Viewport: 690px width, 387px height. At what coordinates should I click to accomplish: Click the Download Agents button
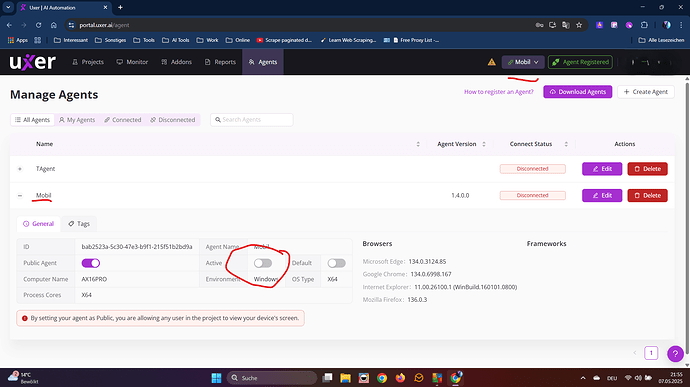577,92
